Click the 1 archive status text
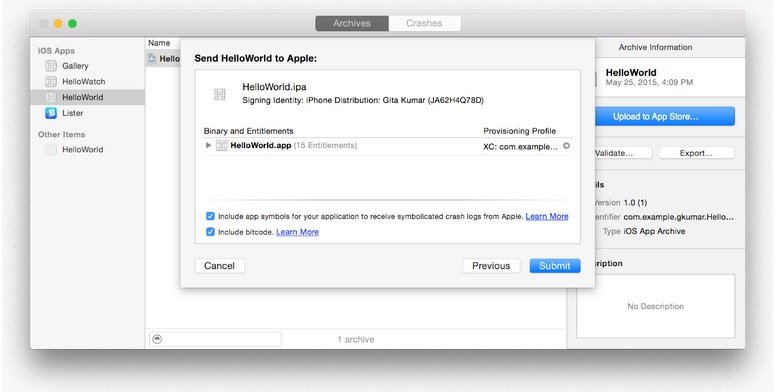The image size is (778, 392). (x=356, y=339)
